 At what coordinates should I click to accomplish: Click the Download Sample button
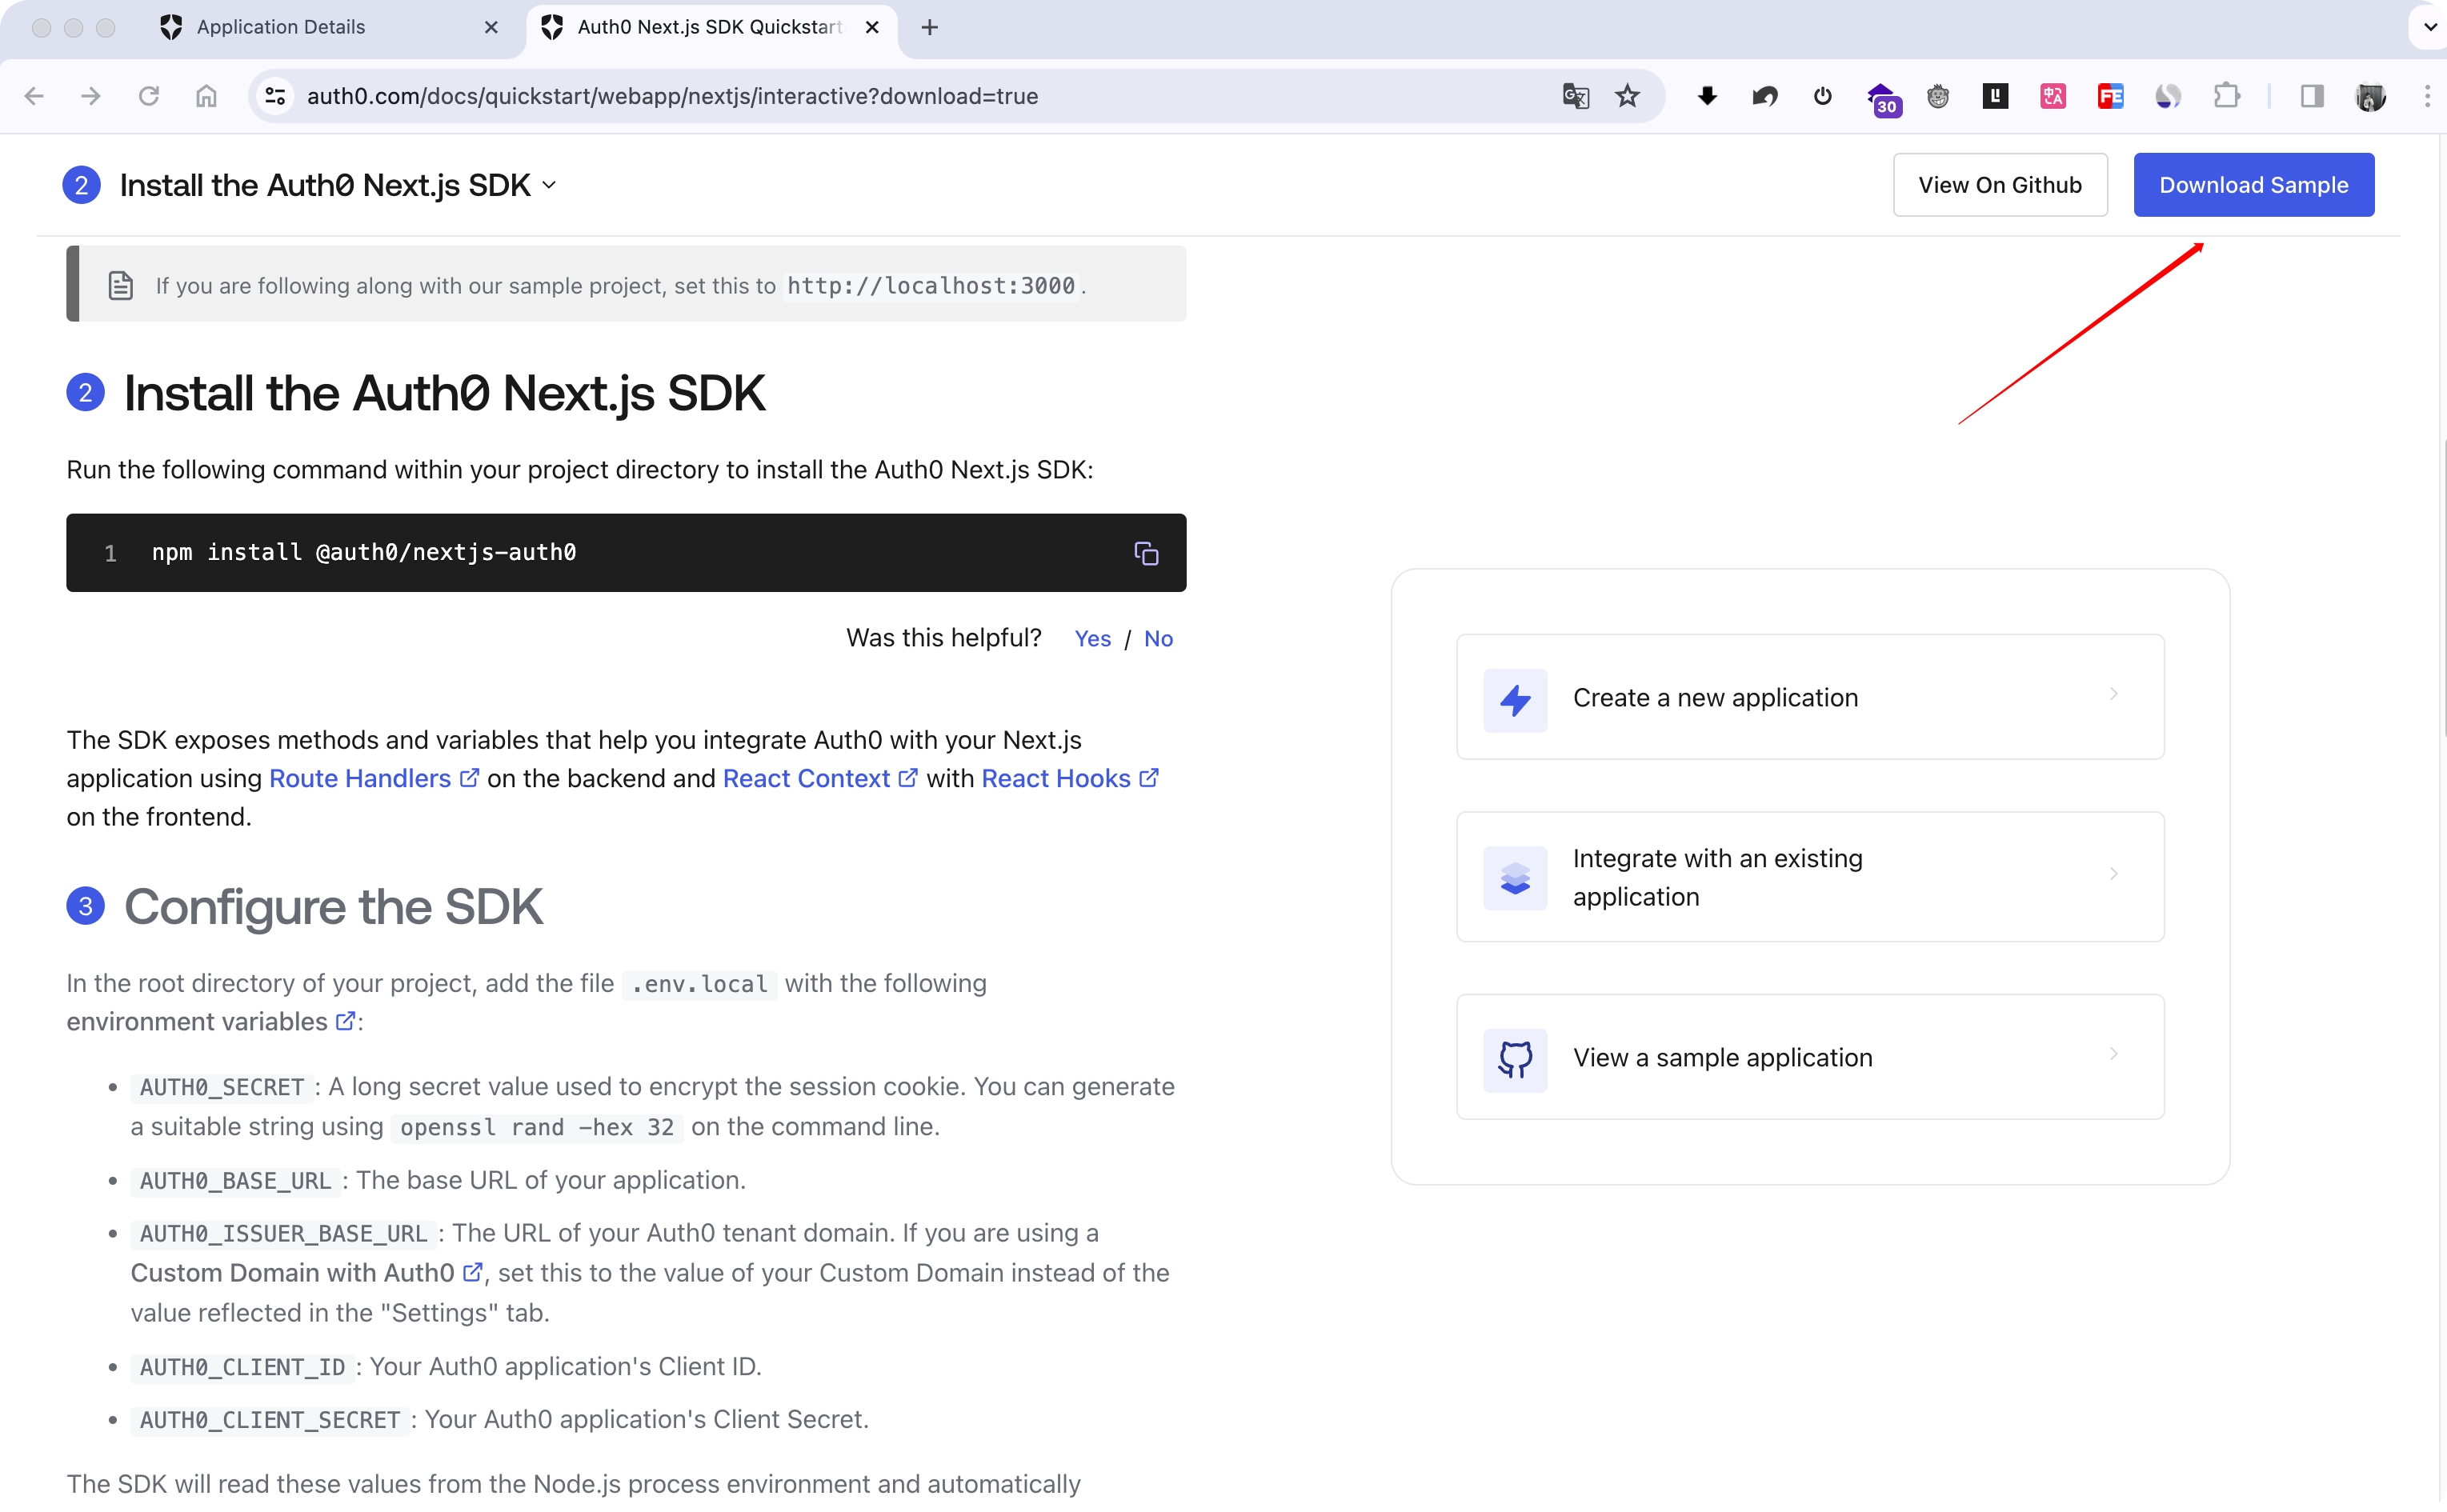coord(2253,184)
